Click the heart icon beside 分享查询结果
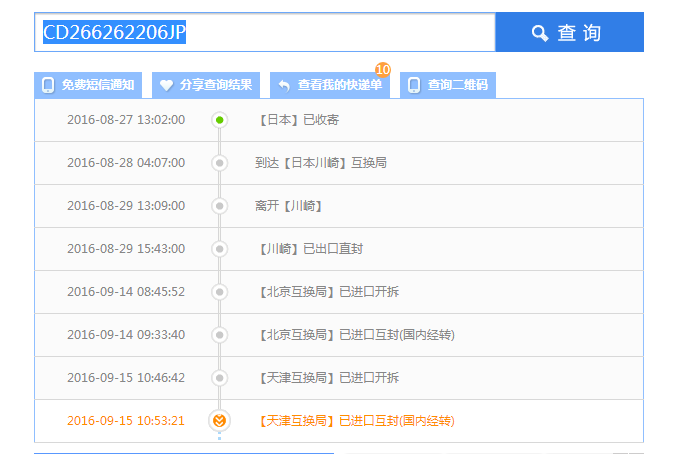This screenshot has width=695, height=454. tap(166, 85)
